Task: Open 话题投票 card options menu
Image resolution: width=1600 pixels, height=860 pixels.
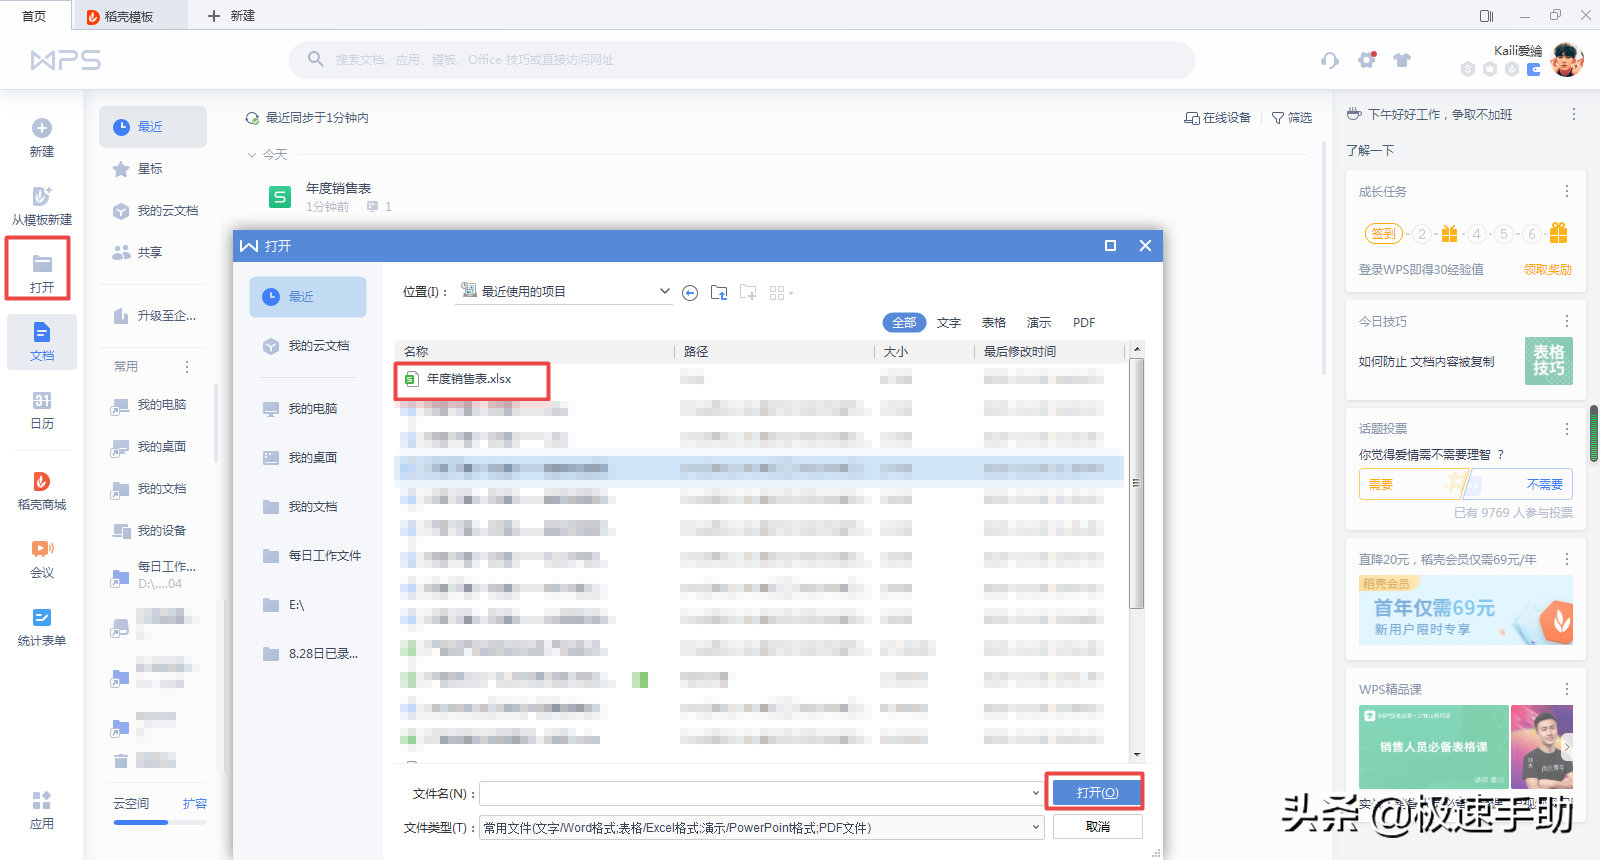Action: click(1567, 429)
